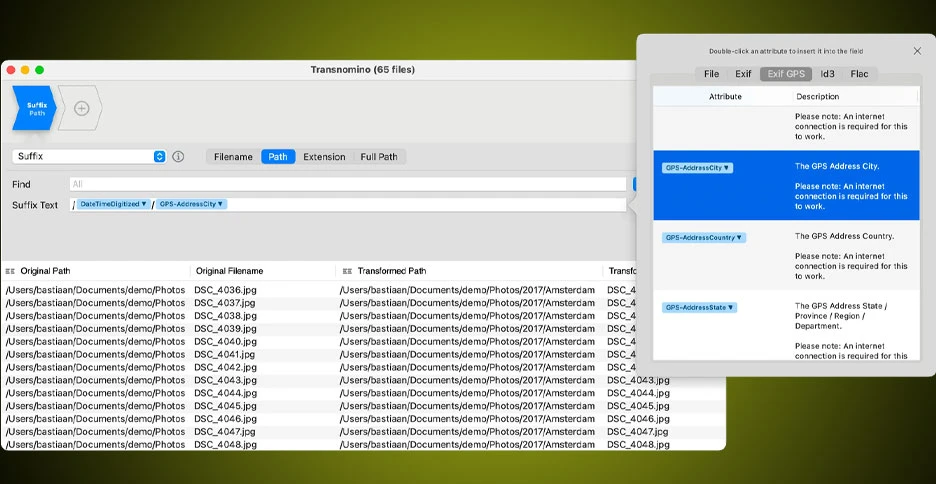Switch to the Filename segment
The width and height of the screenshot is (936, 484).
click(x=233, y=157)
